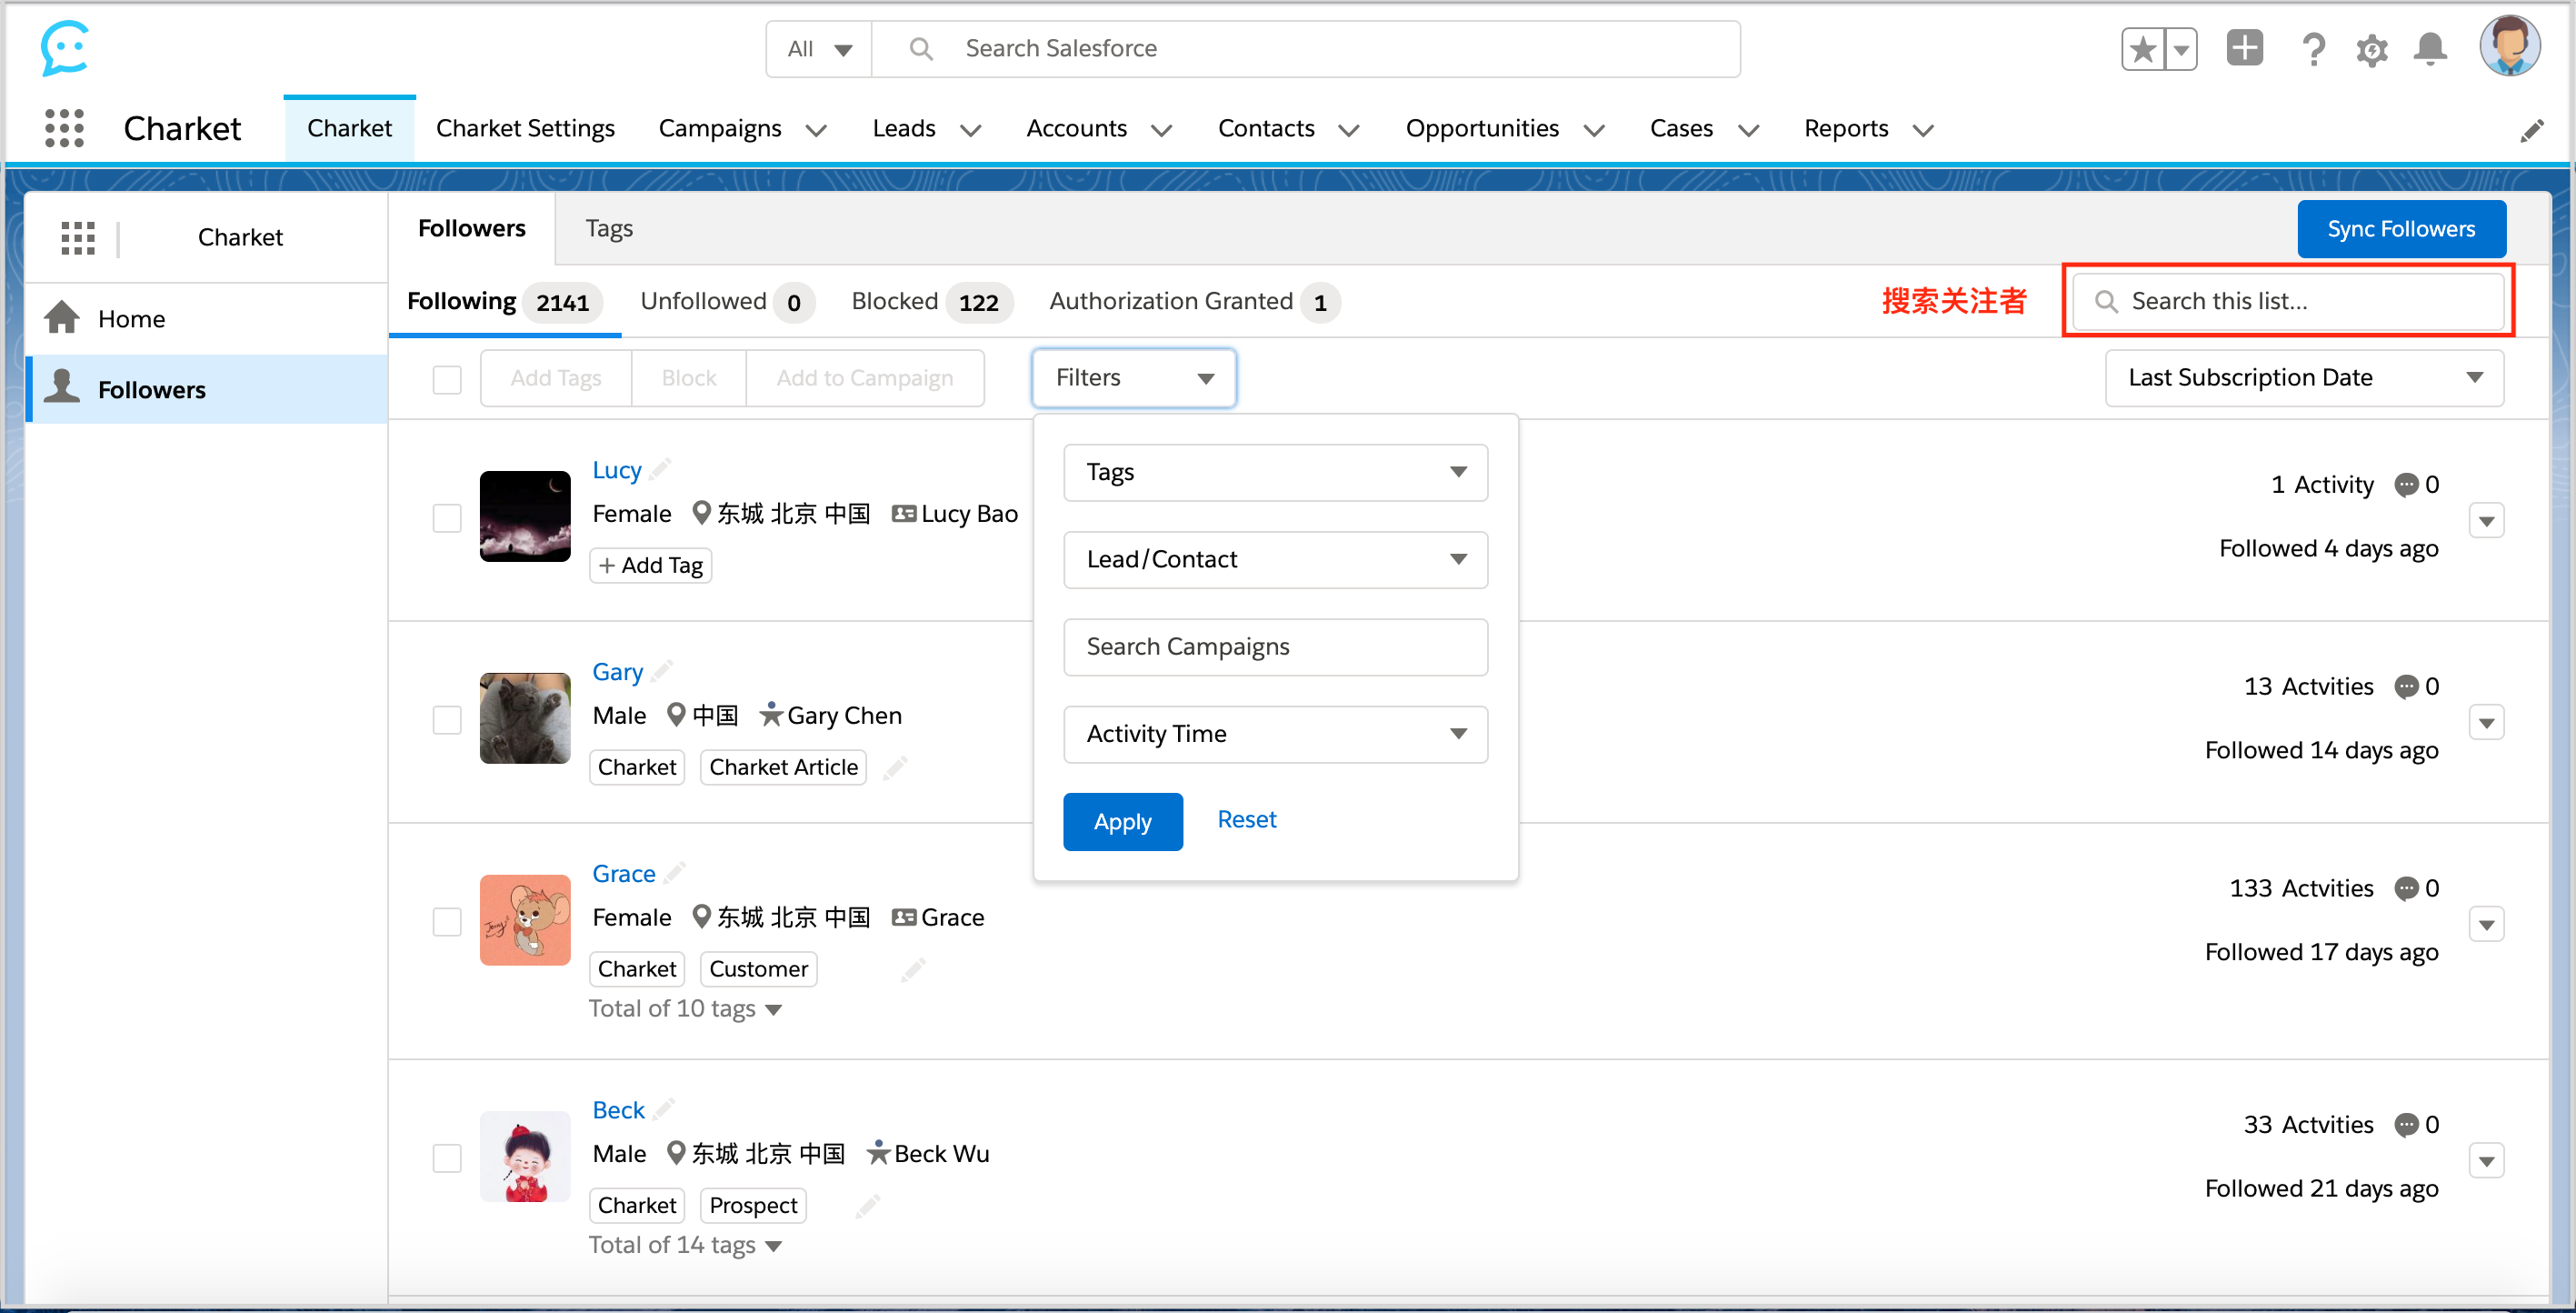The image size is (2576, 1313).
Task: Open Grace's follower name link
Action: click(x=623, y=874)
